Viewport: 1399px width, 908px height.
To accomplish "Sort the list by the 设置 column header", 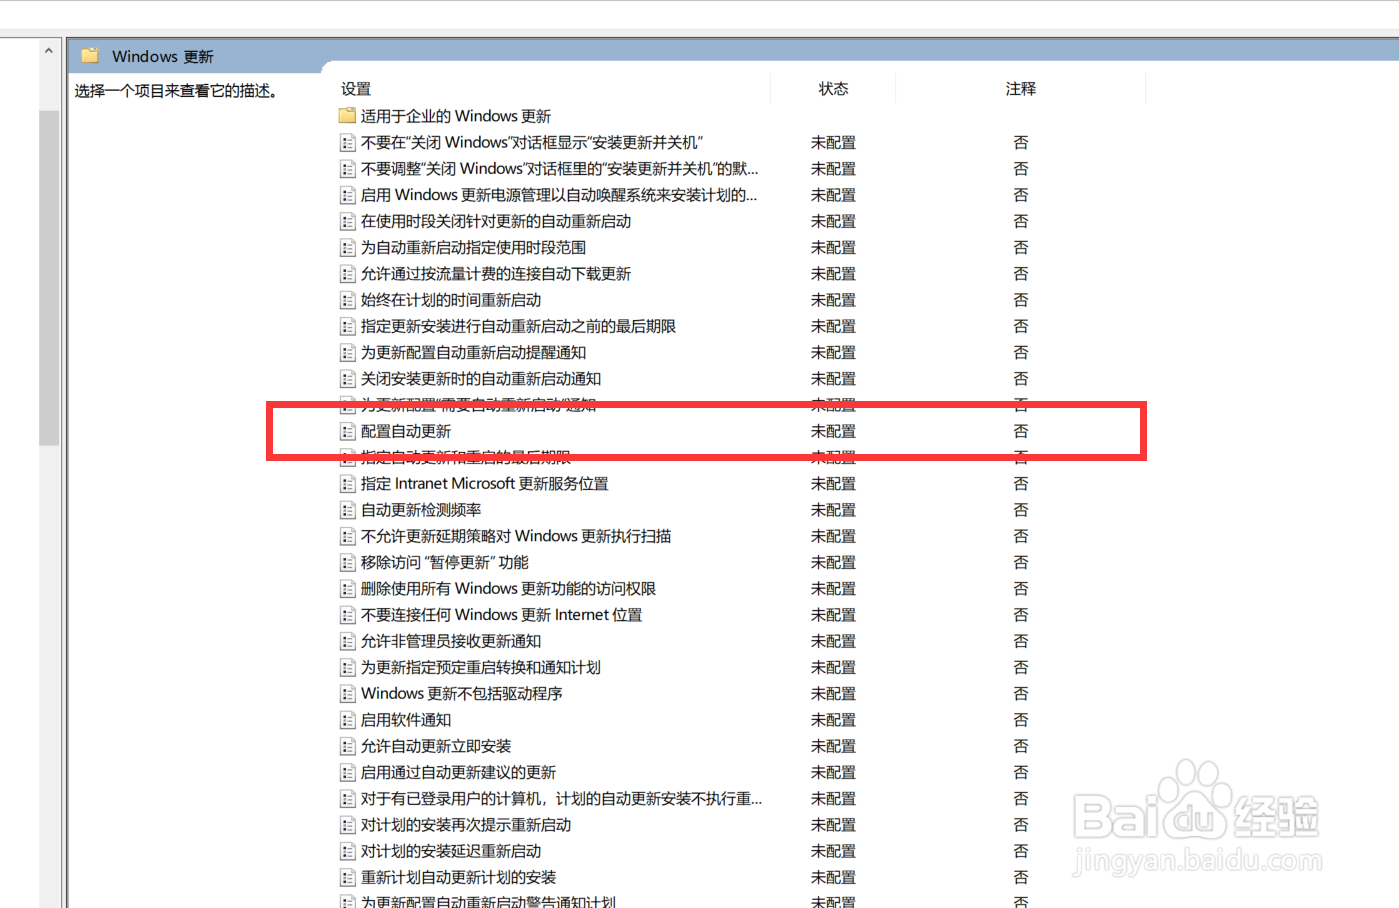I will pos(356,89).
